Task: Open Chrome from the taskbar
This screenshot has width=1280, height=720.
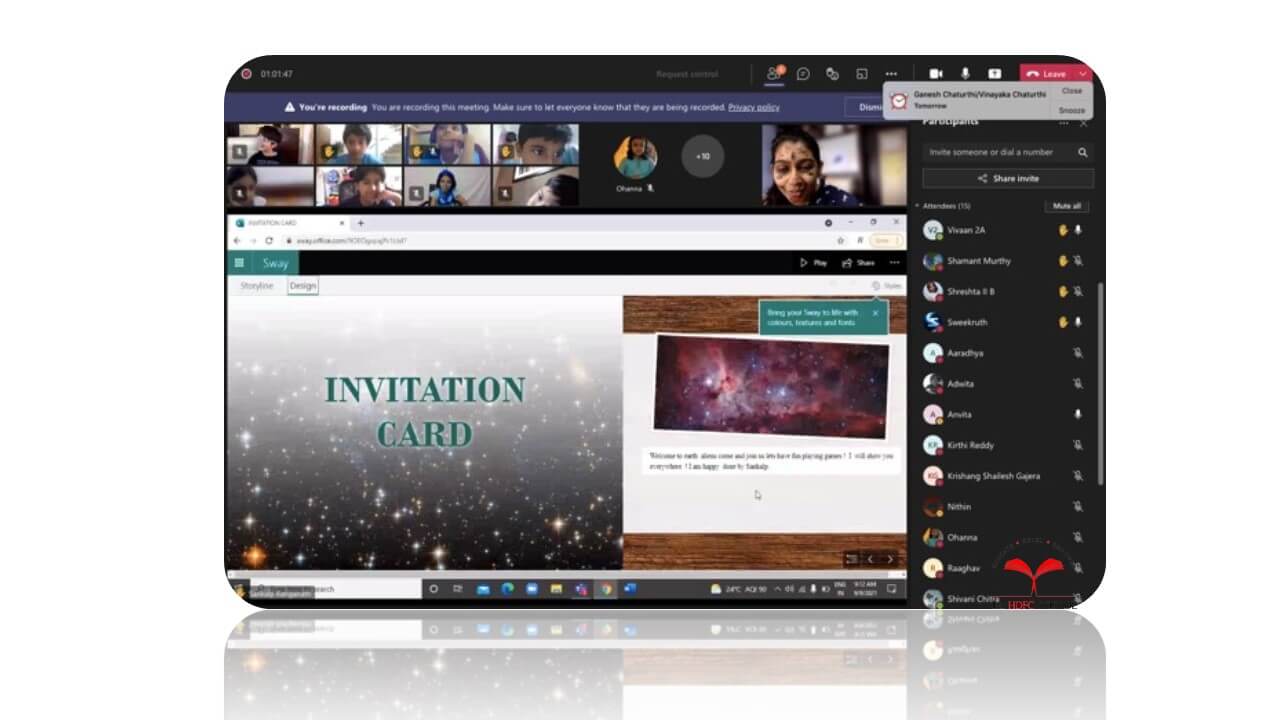Action: (606, 589)
